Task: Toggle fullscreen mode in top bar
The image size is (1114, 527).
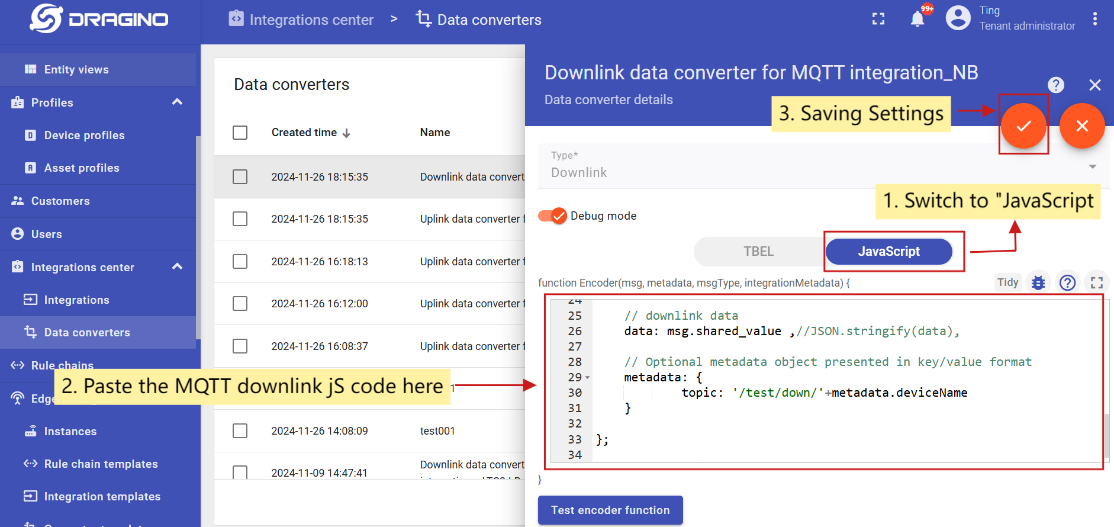Action: point(878,19)
